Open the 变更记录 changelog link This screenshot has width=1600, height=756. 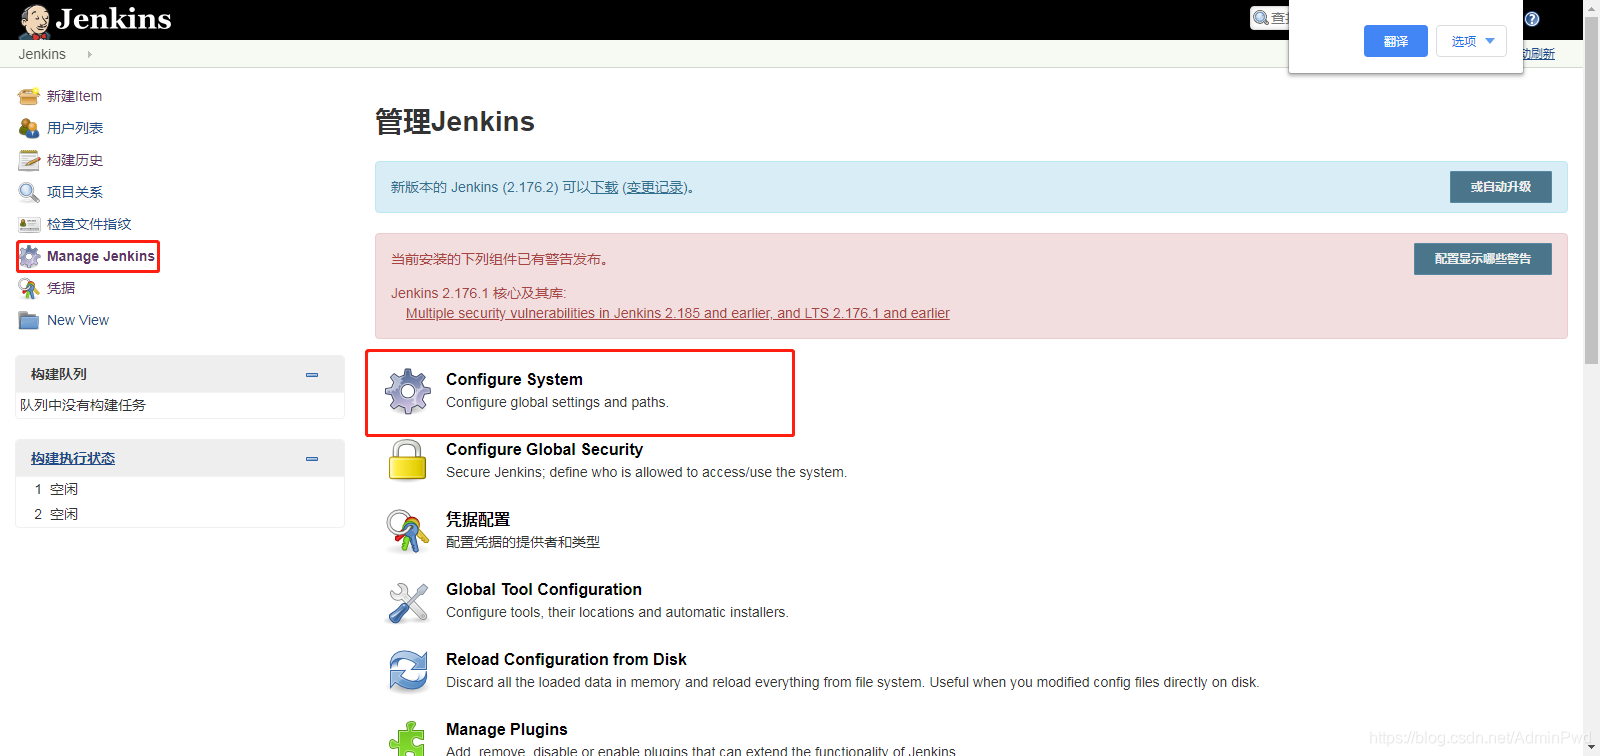pos(655,187)
